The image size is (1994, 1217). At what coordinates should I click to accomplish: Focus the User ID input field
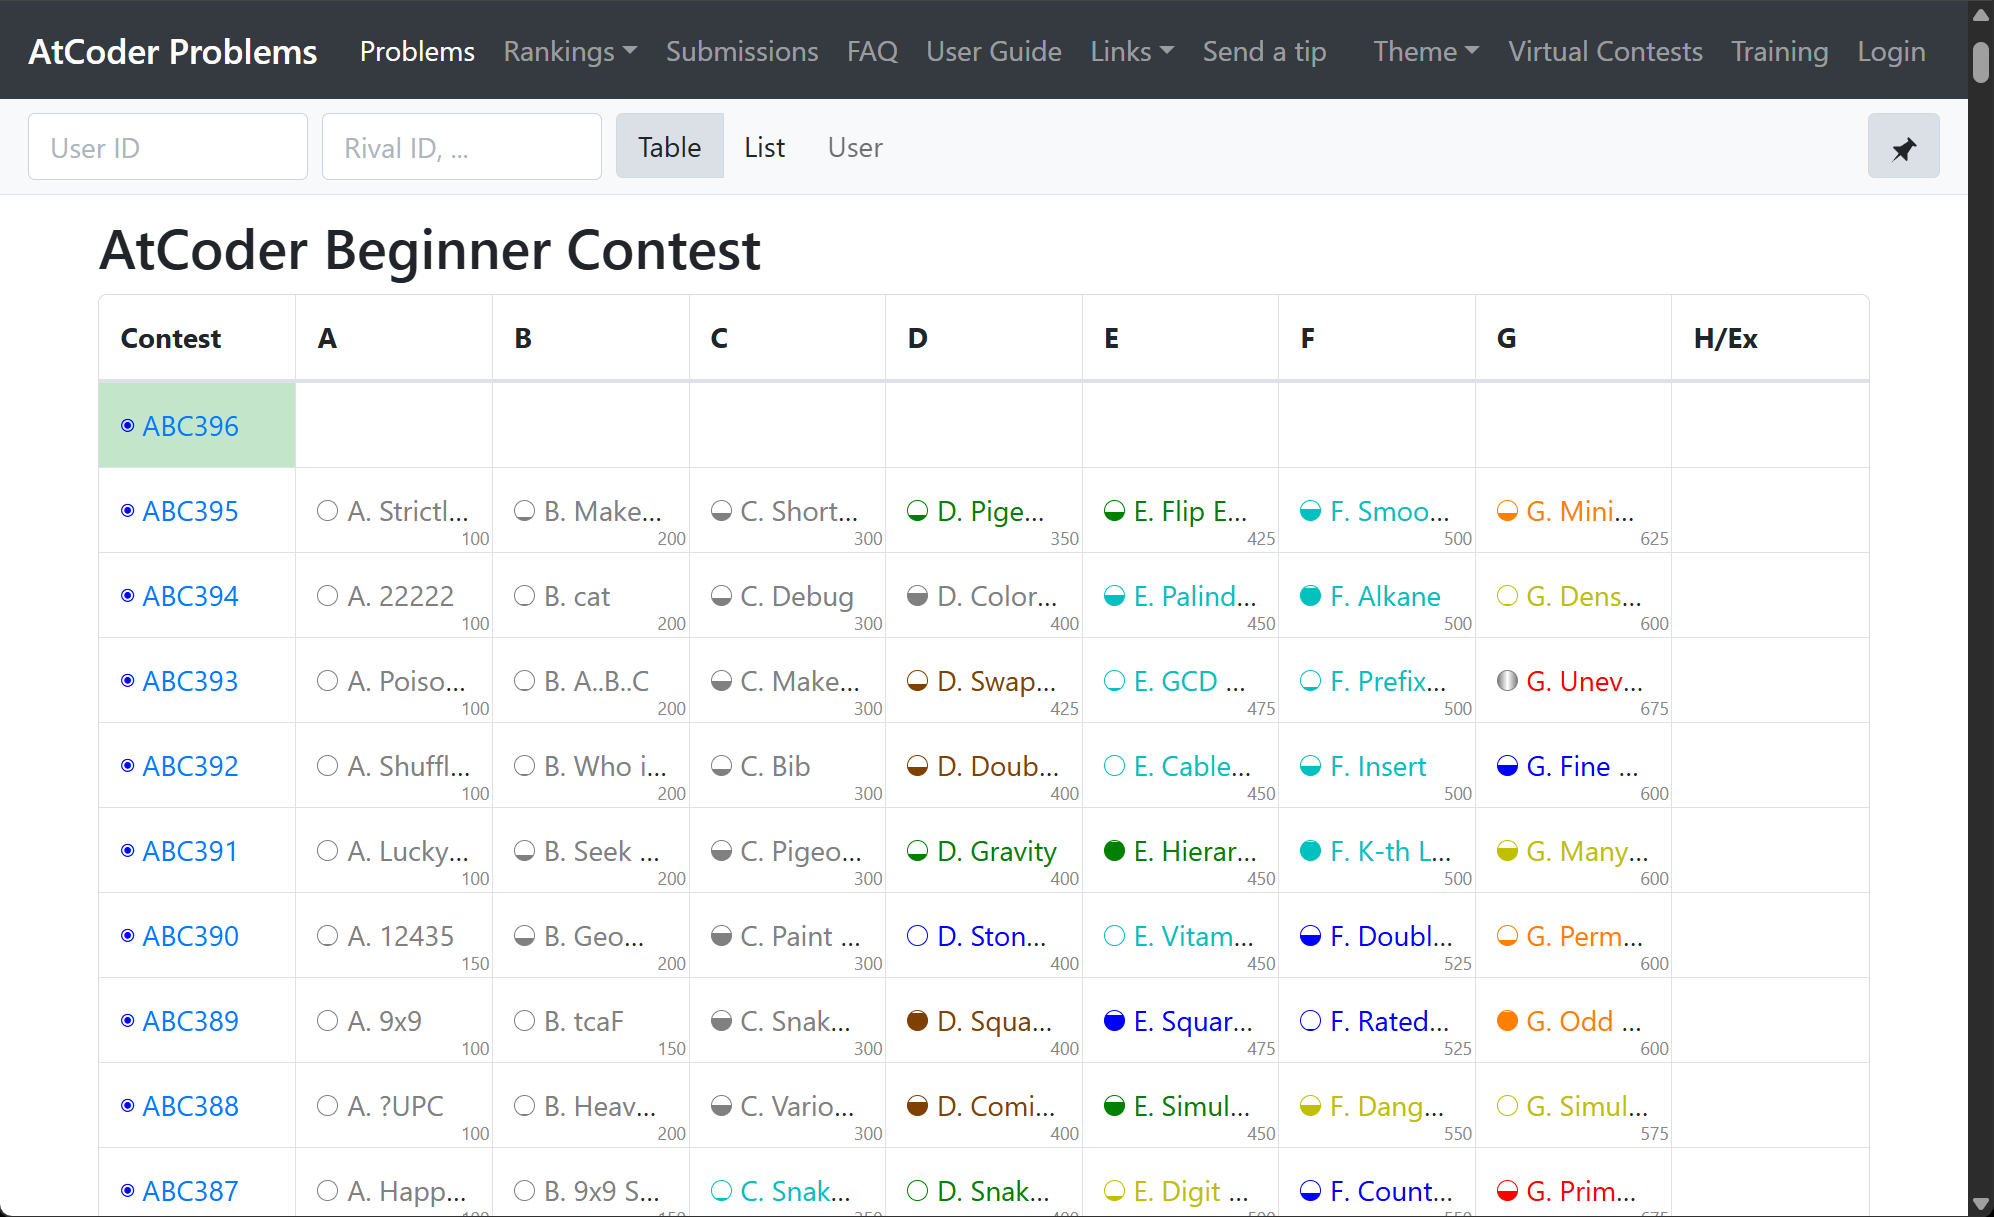[x=168, y=147]
